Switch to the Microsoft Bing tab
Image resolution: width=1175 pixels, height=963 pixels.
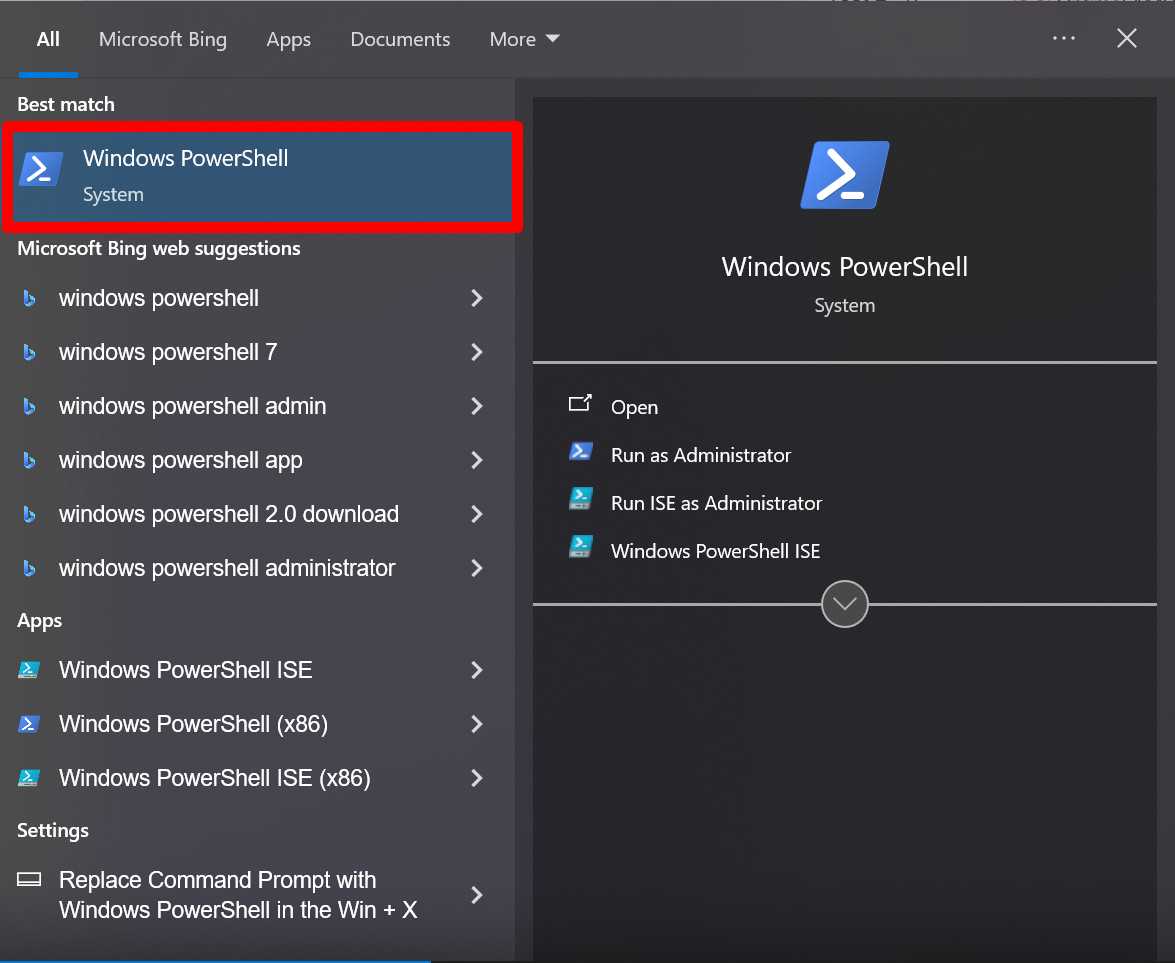(x=163, y=39)
